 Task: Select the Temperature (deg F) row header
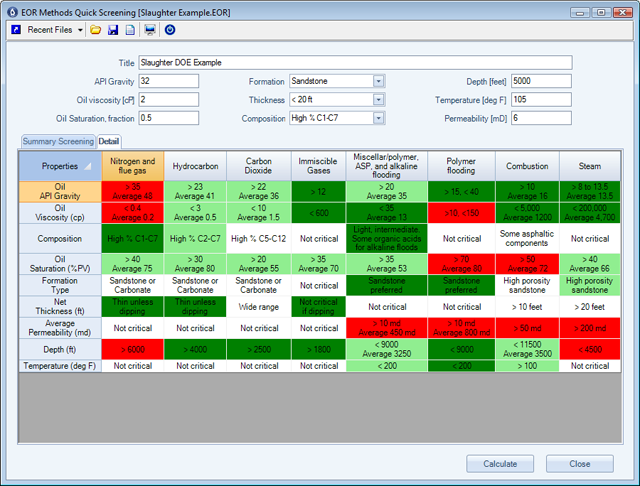(x=60, y=366)
